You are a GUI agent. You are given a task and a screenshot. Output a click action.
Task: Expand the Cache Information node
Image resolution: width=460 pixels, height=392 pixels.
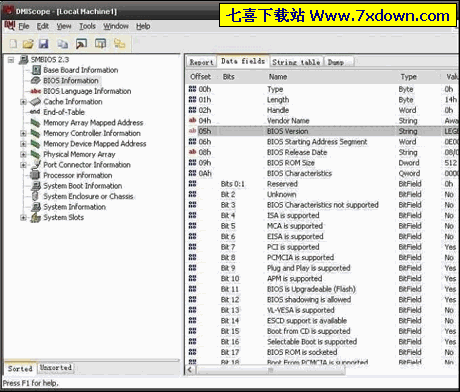[23, 102]
